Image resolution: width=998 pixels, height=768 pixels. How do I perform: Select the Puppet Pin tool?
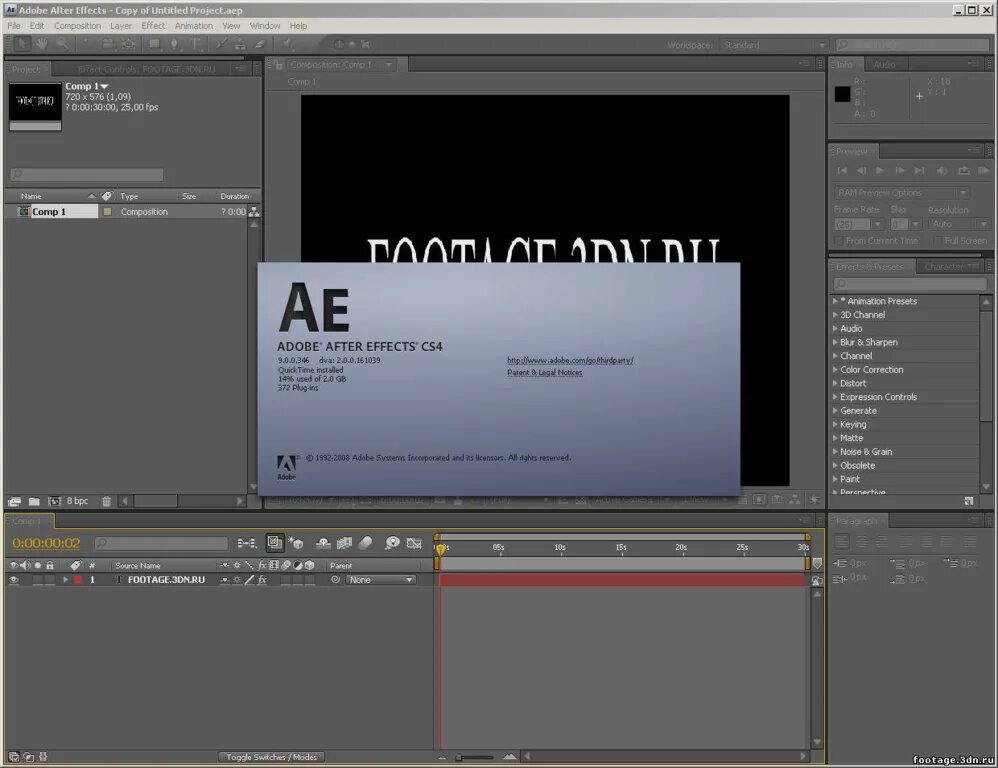(288, 44)
